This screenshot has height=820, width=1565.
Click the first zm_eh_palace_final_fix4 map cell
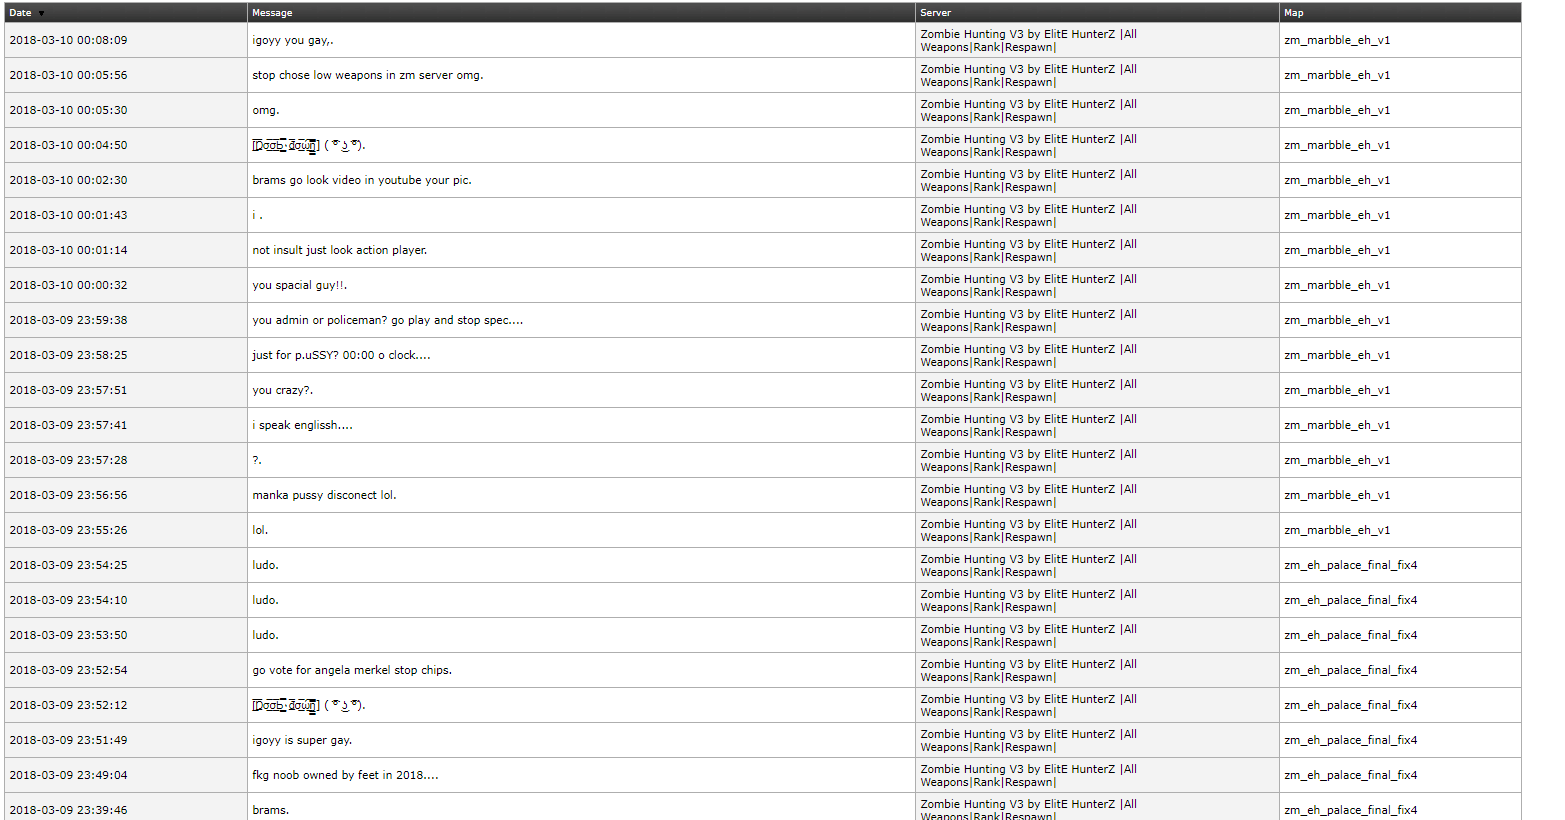point(1351,565)
